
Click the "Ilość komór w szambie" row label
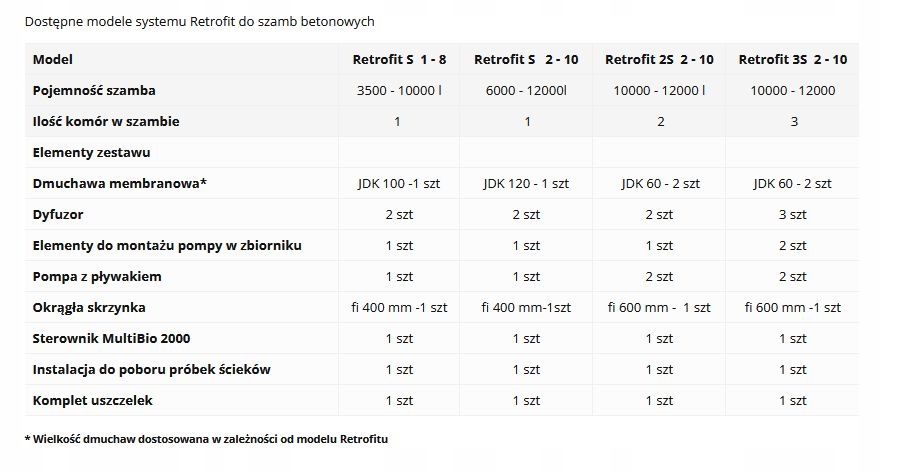[106, 122]
